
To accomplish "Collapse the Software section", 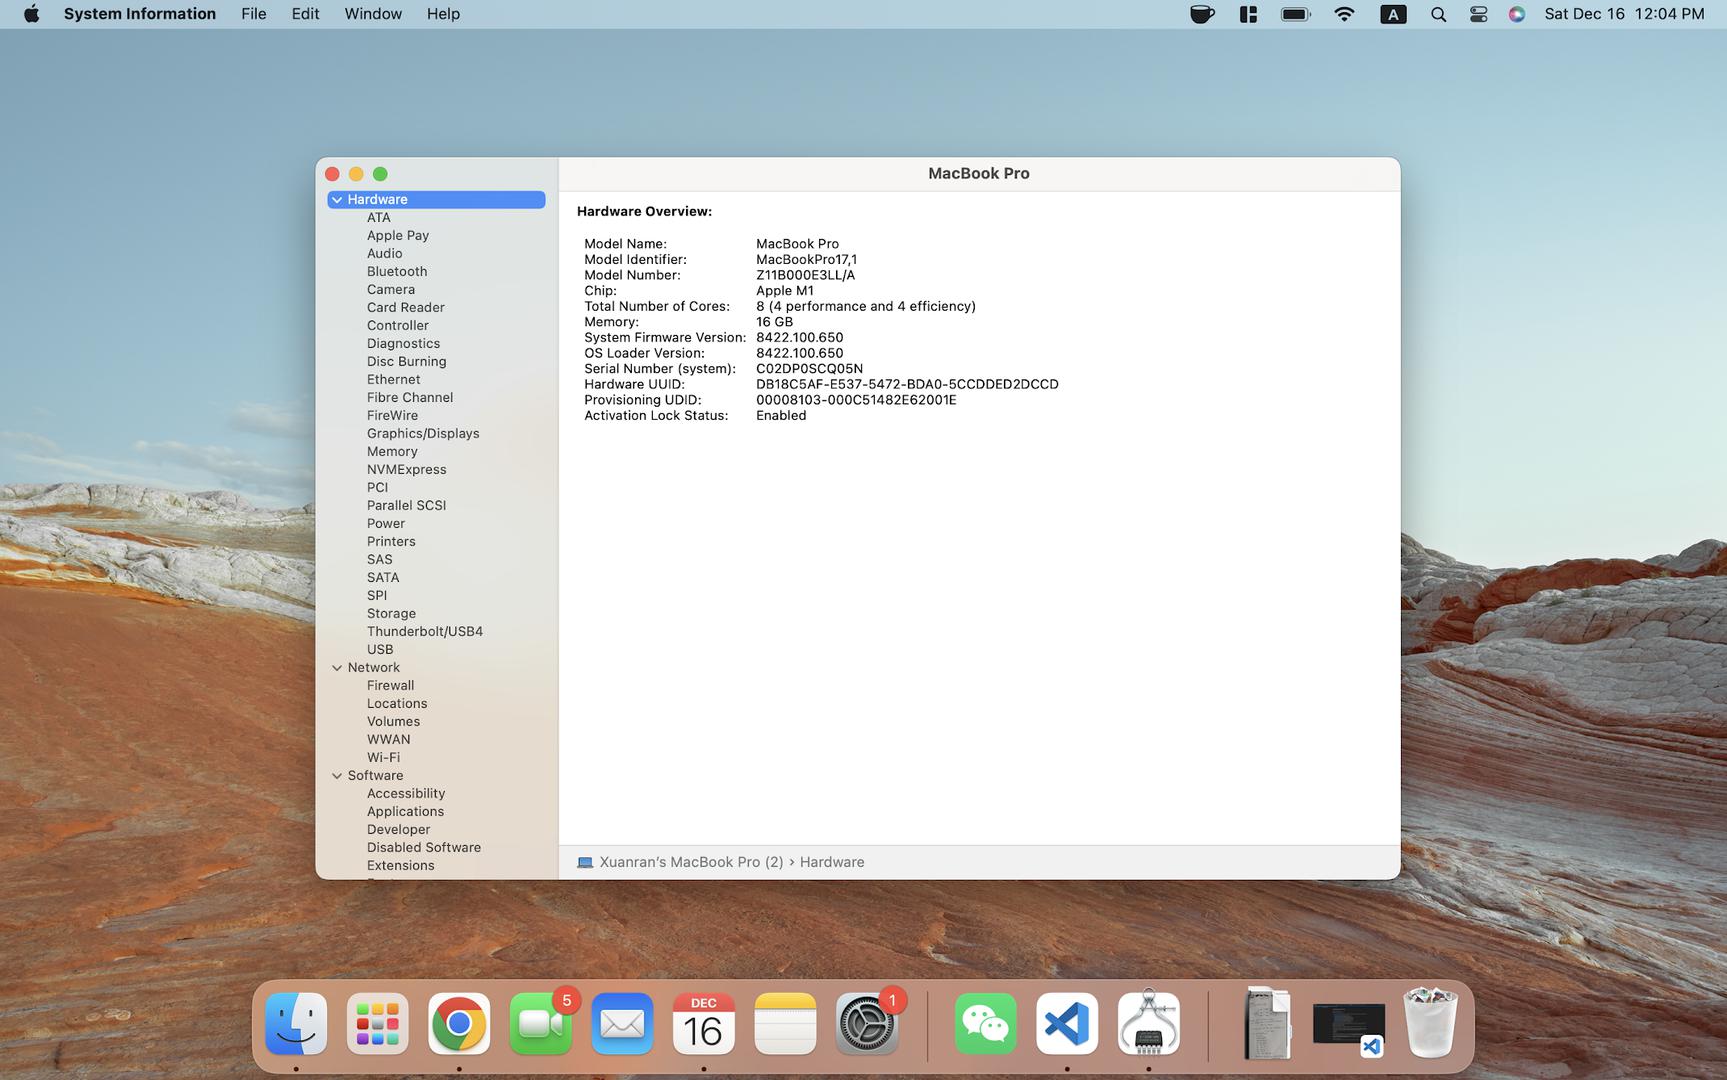I will pos(337,776).
